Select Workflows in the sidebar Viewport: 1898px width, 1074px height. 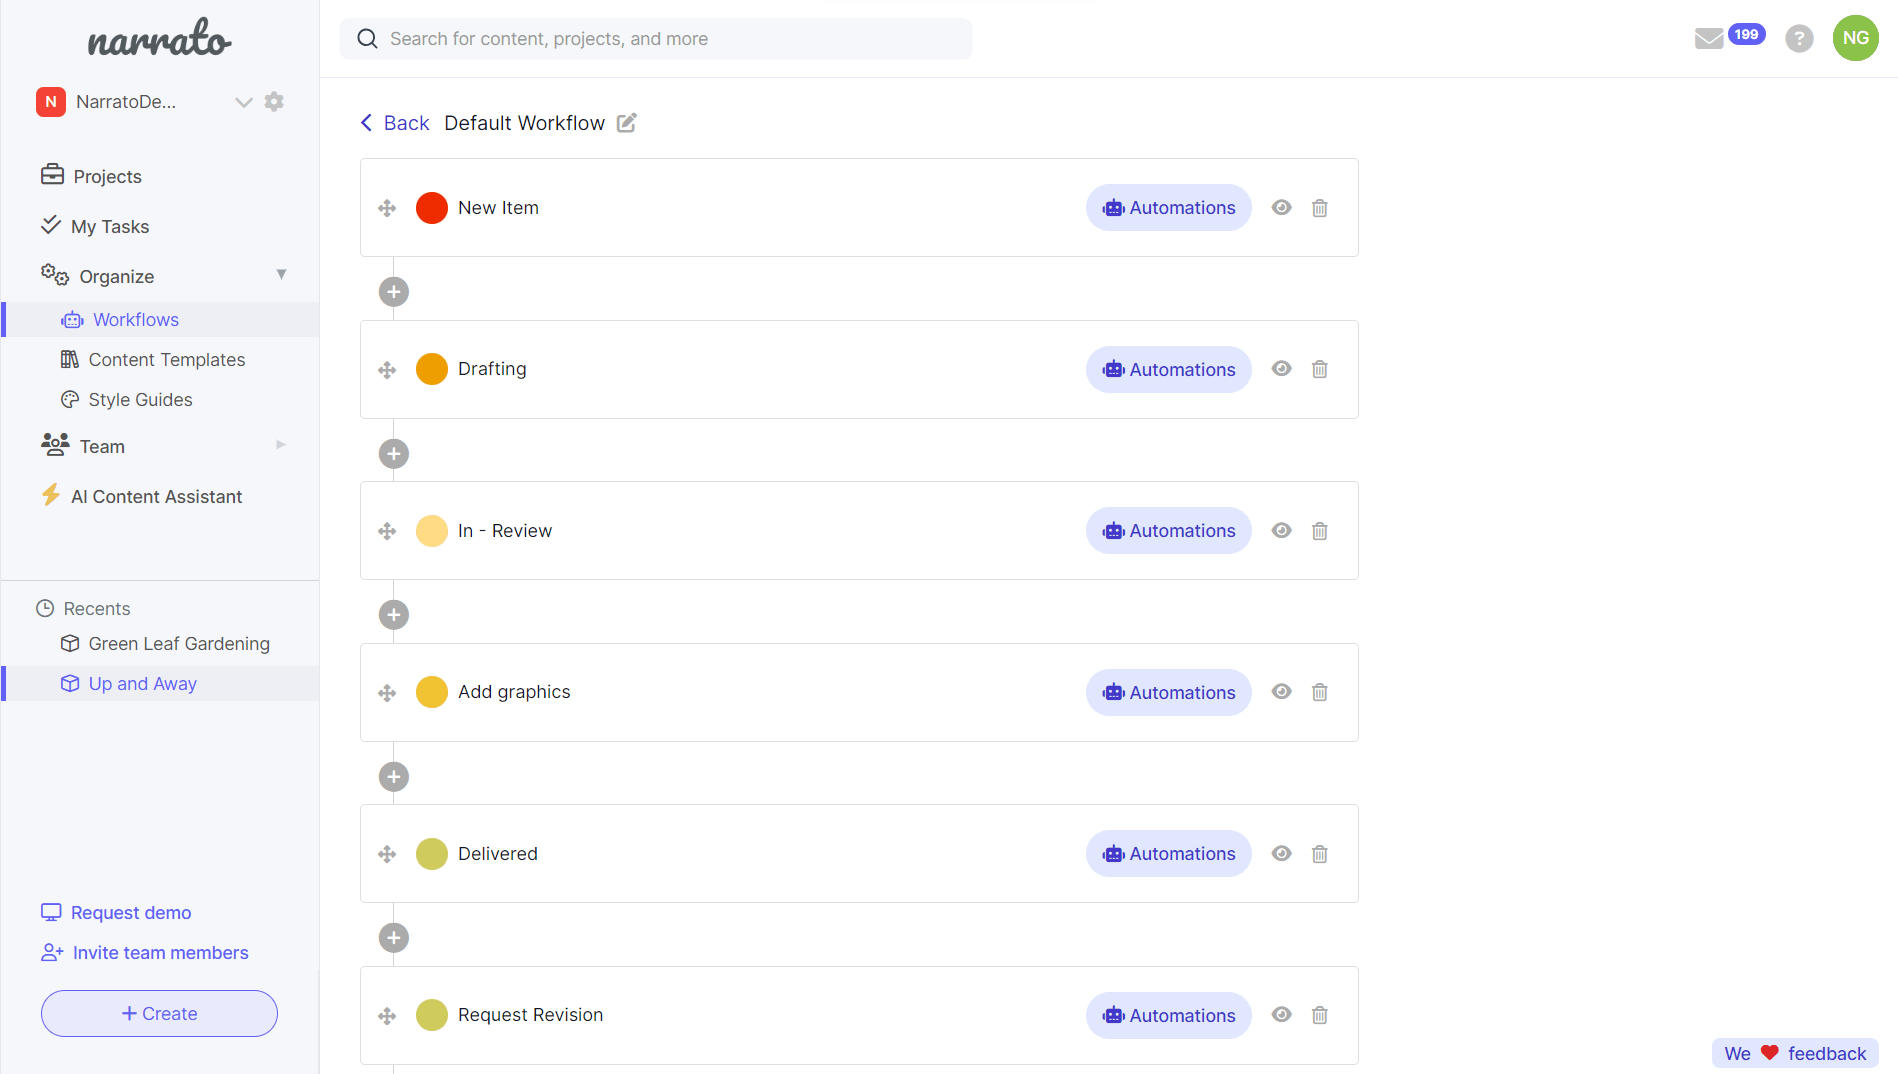pyautogui.click(x=161, y=320)
